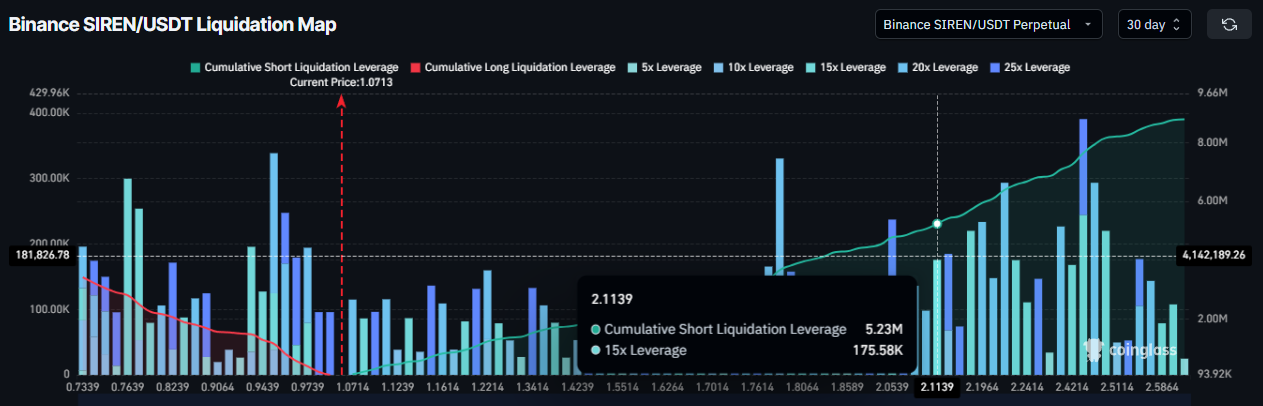This screenshot has width=1263, height=406.
Task: Click the Current Price:1.0713 label
Action: click(341, 82)
